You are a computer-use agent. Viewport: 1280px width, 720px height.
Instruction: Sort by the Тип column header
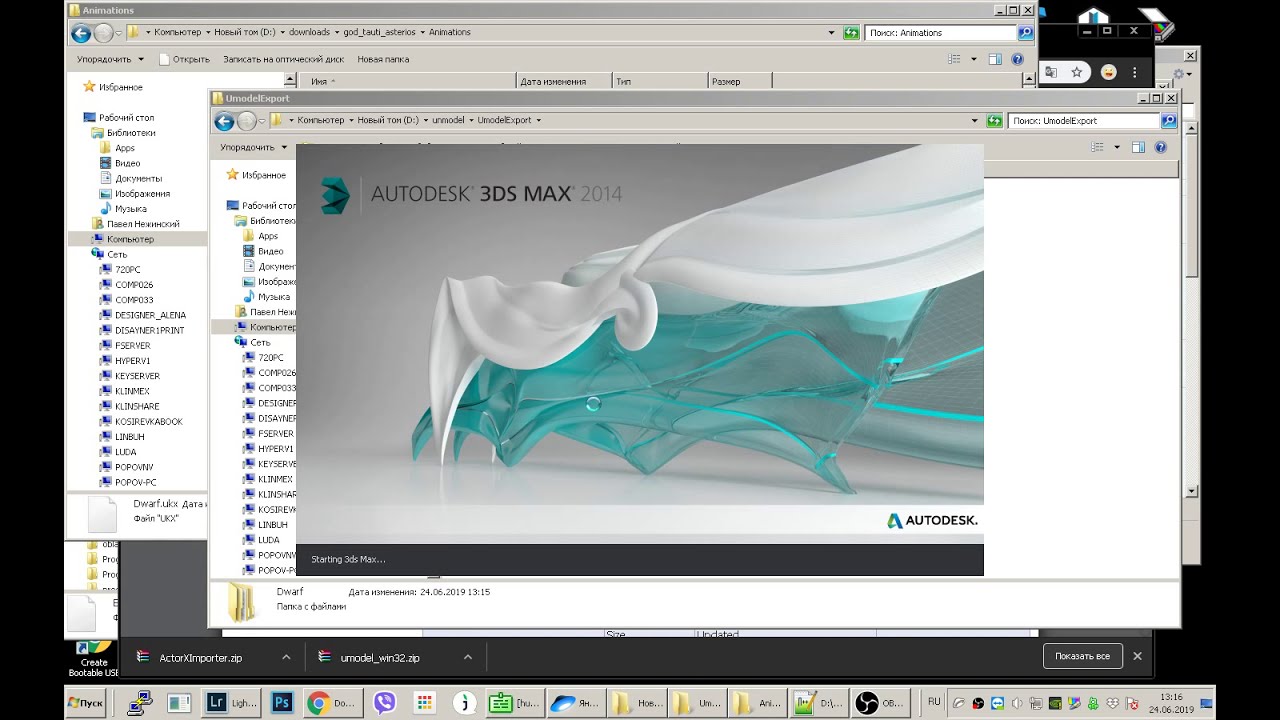[x=659, y=81]
